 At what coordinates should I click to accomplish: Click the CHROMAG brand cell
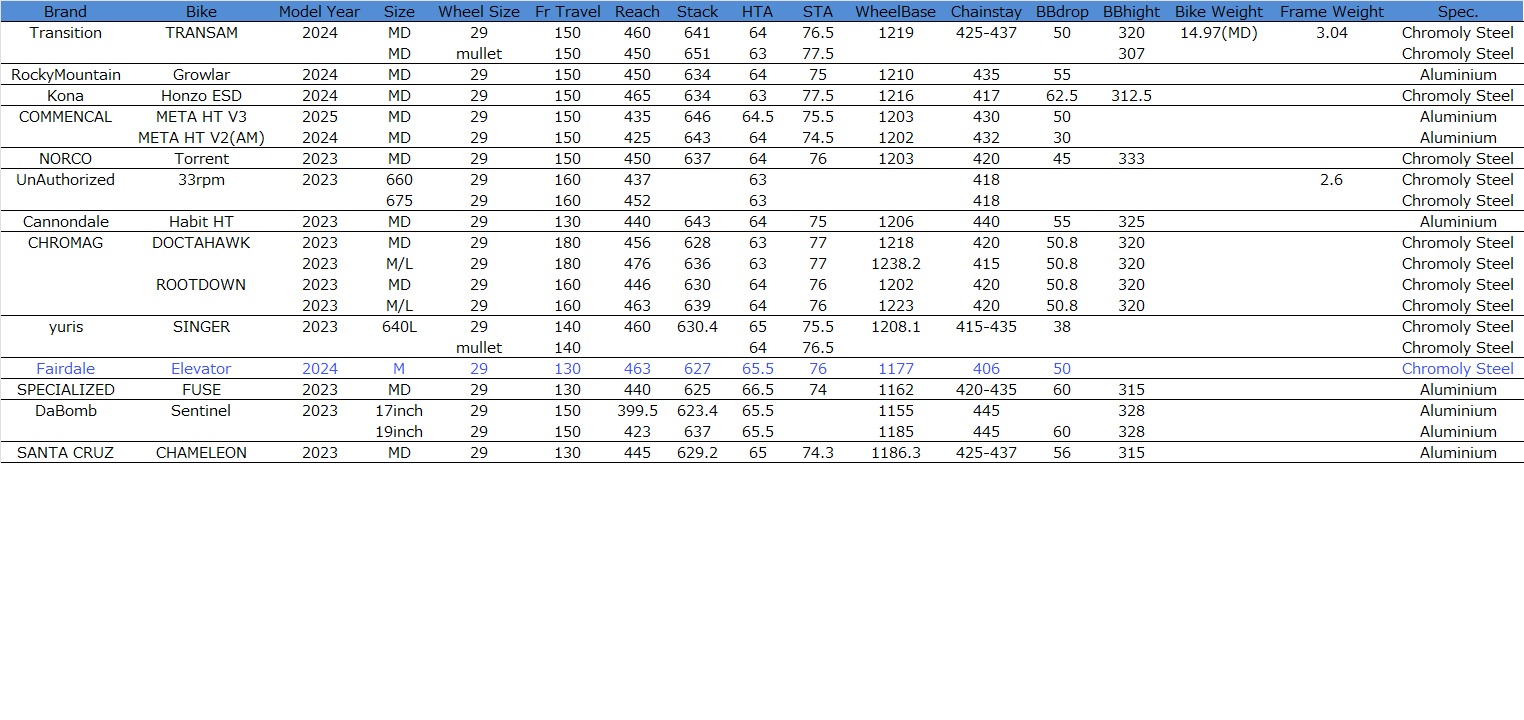pyautogui.click(x=66, y=243)
